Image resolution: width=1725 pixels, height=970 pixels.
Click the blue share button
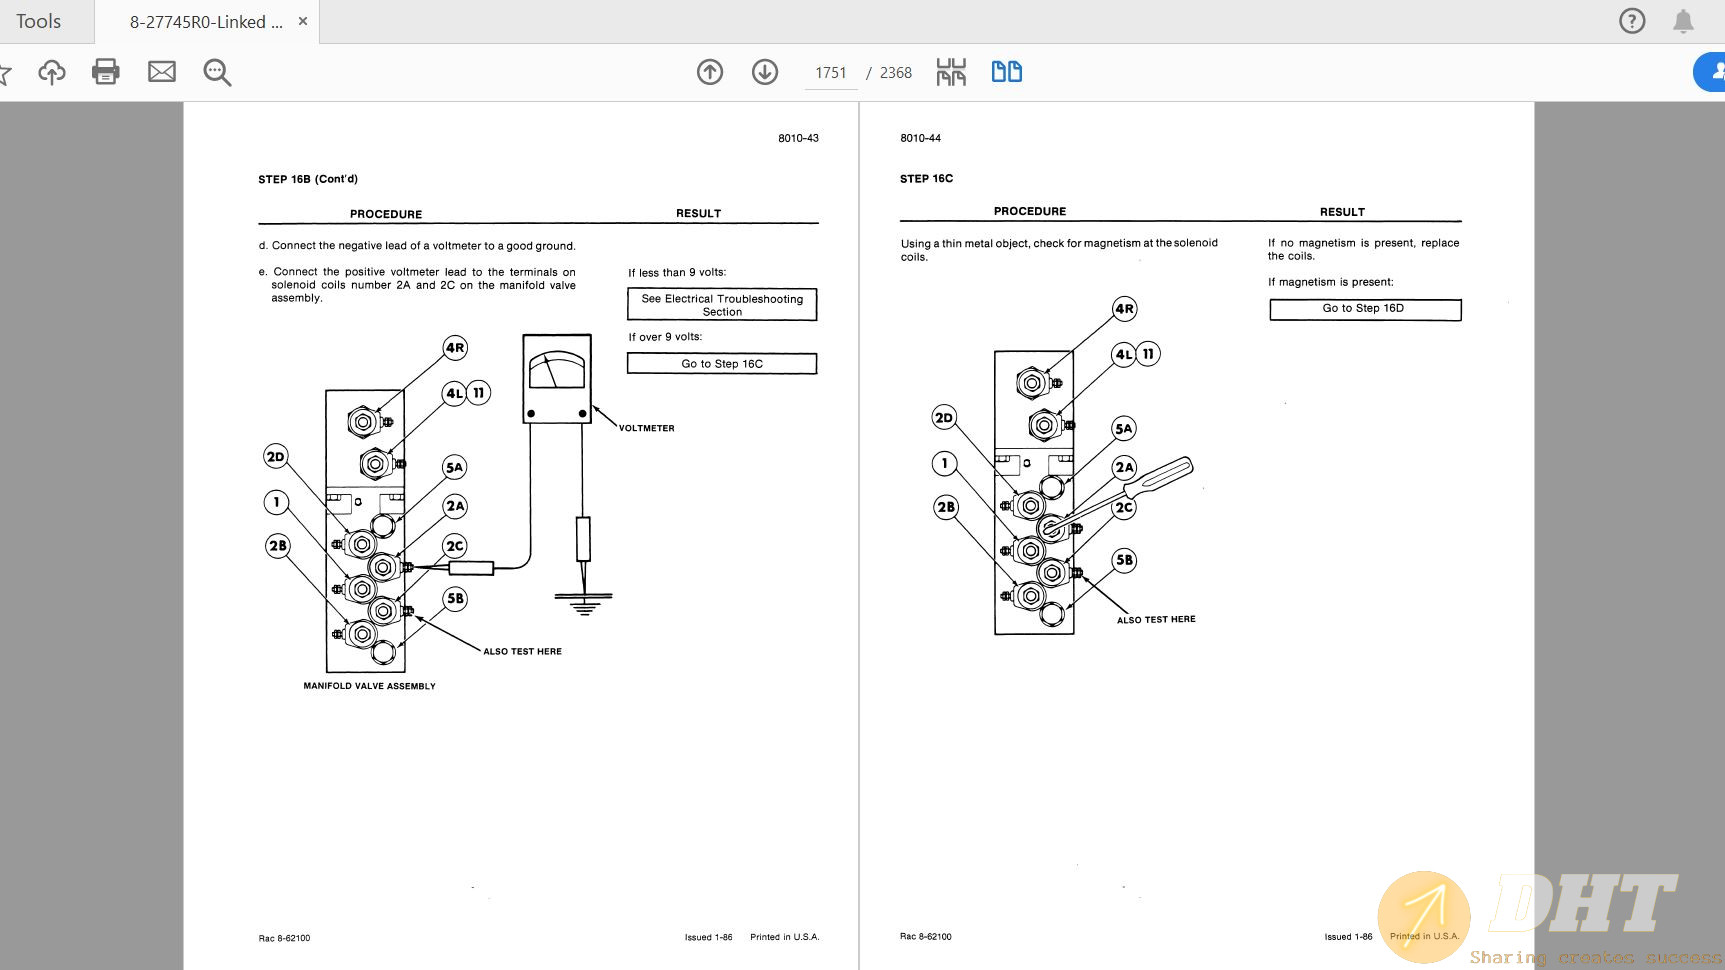[x=1712, y=72]
